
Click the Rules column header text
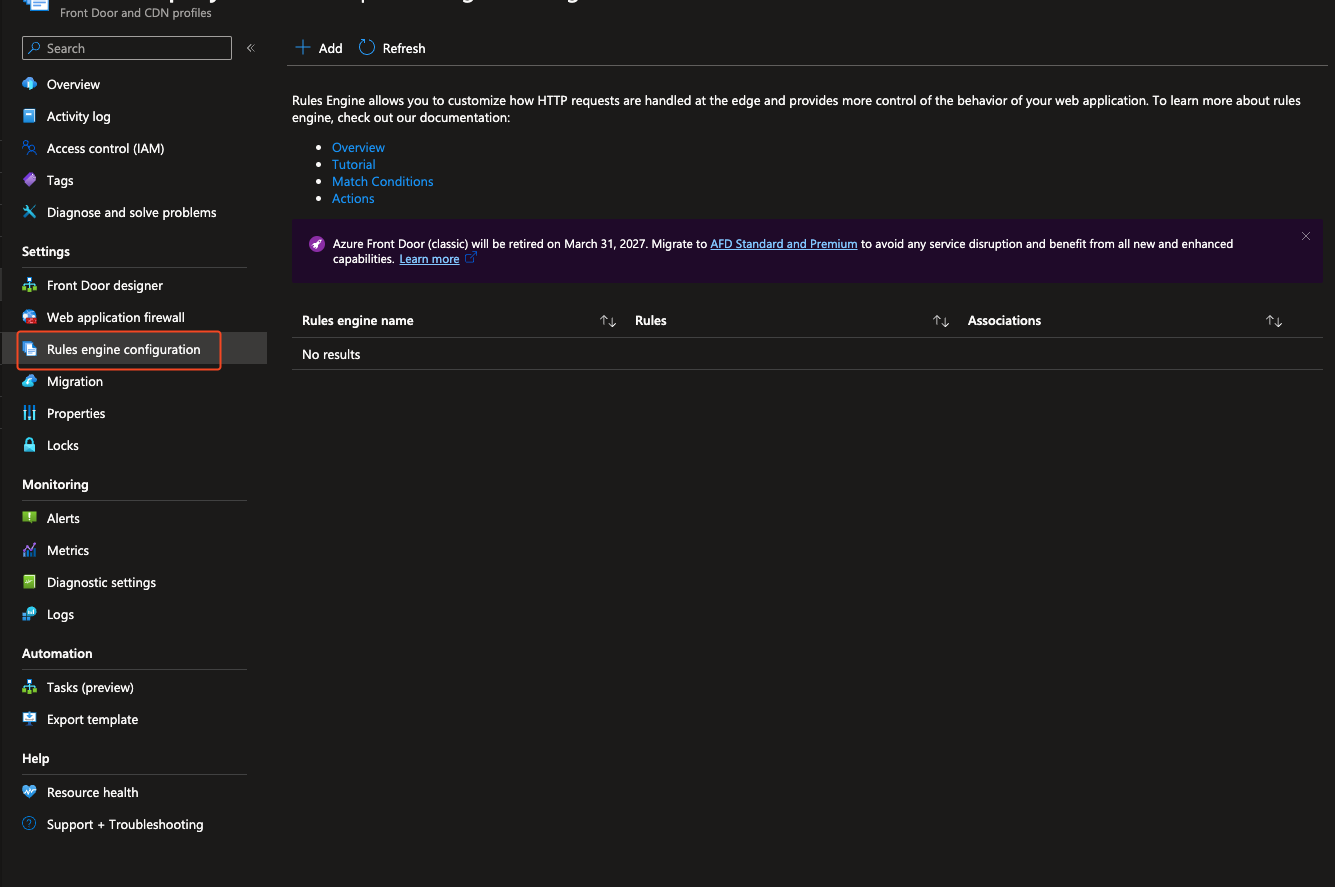651,321
